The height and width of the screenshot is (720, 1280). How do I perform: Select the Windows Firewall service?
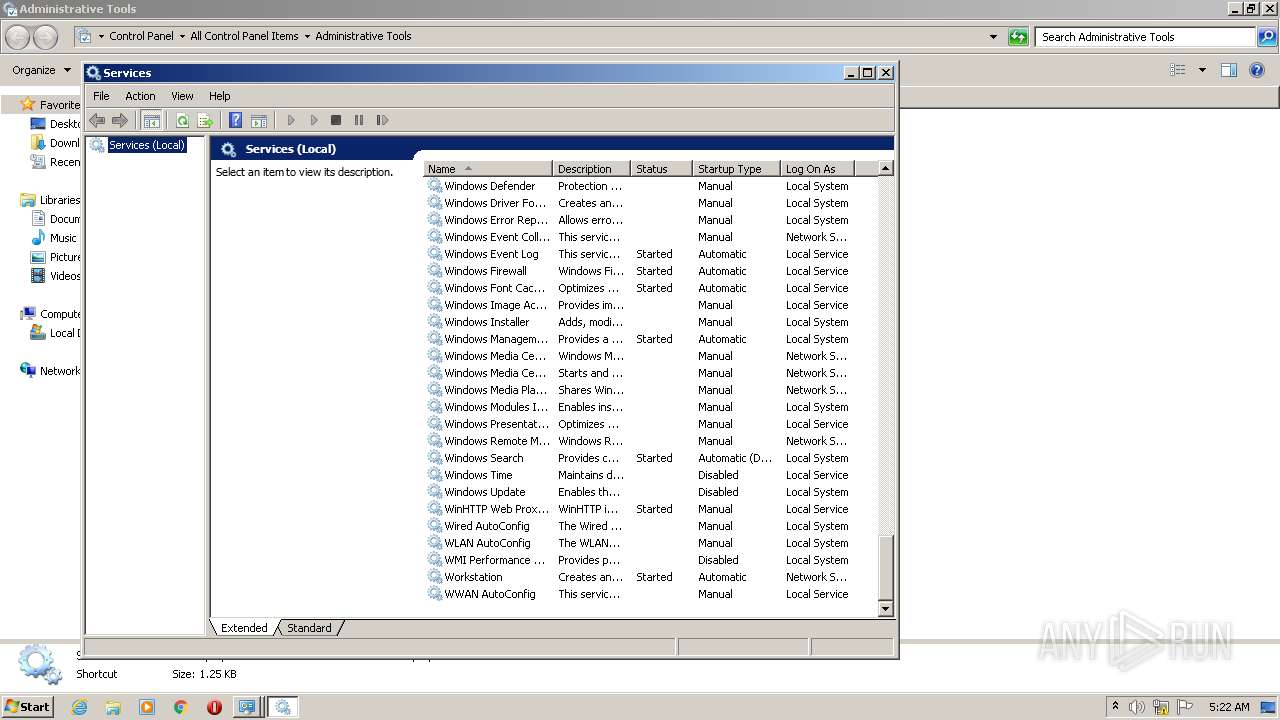[x=650, y=271]
